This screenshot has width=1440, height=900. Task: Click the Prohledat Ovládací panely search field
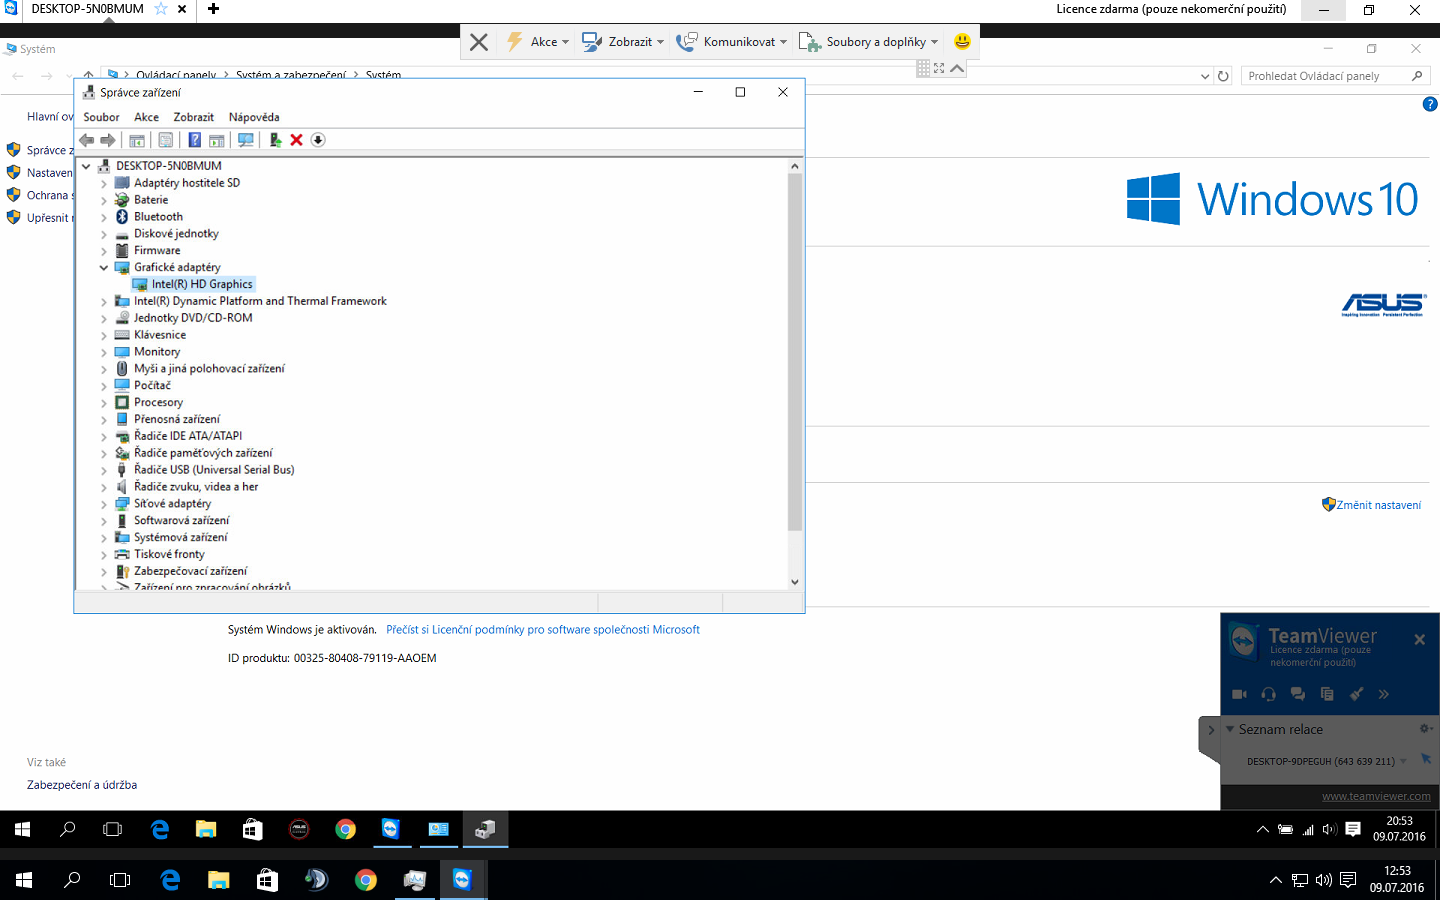coord(1333,76)
